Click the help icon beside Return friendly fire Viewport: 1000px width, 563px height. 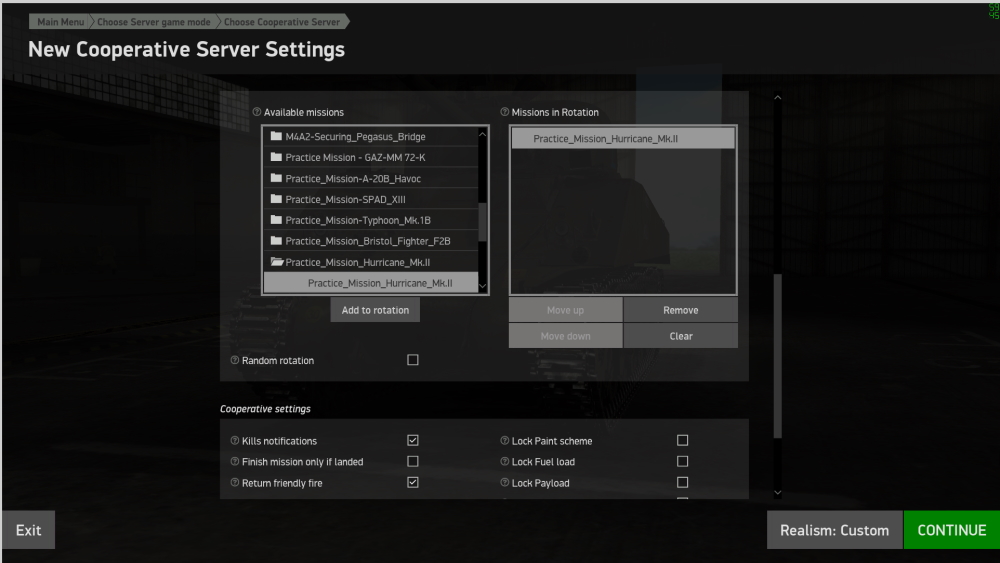pyautogui.click(x=235, y=483)
